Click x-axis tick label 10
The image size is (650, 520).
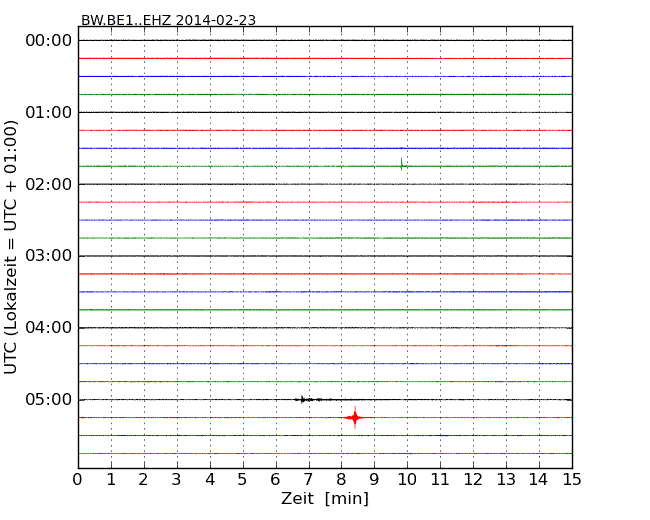(x=407, y=480)
